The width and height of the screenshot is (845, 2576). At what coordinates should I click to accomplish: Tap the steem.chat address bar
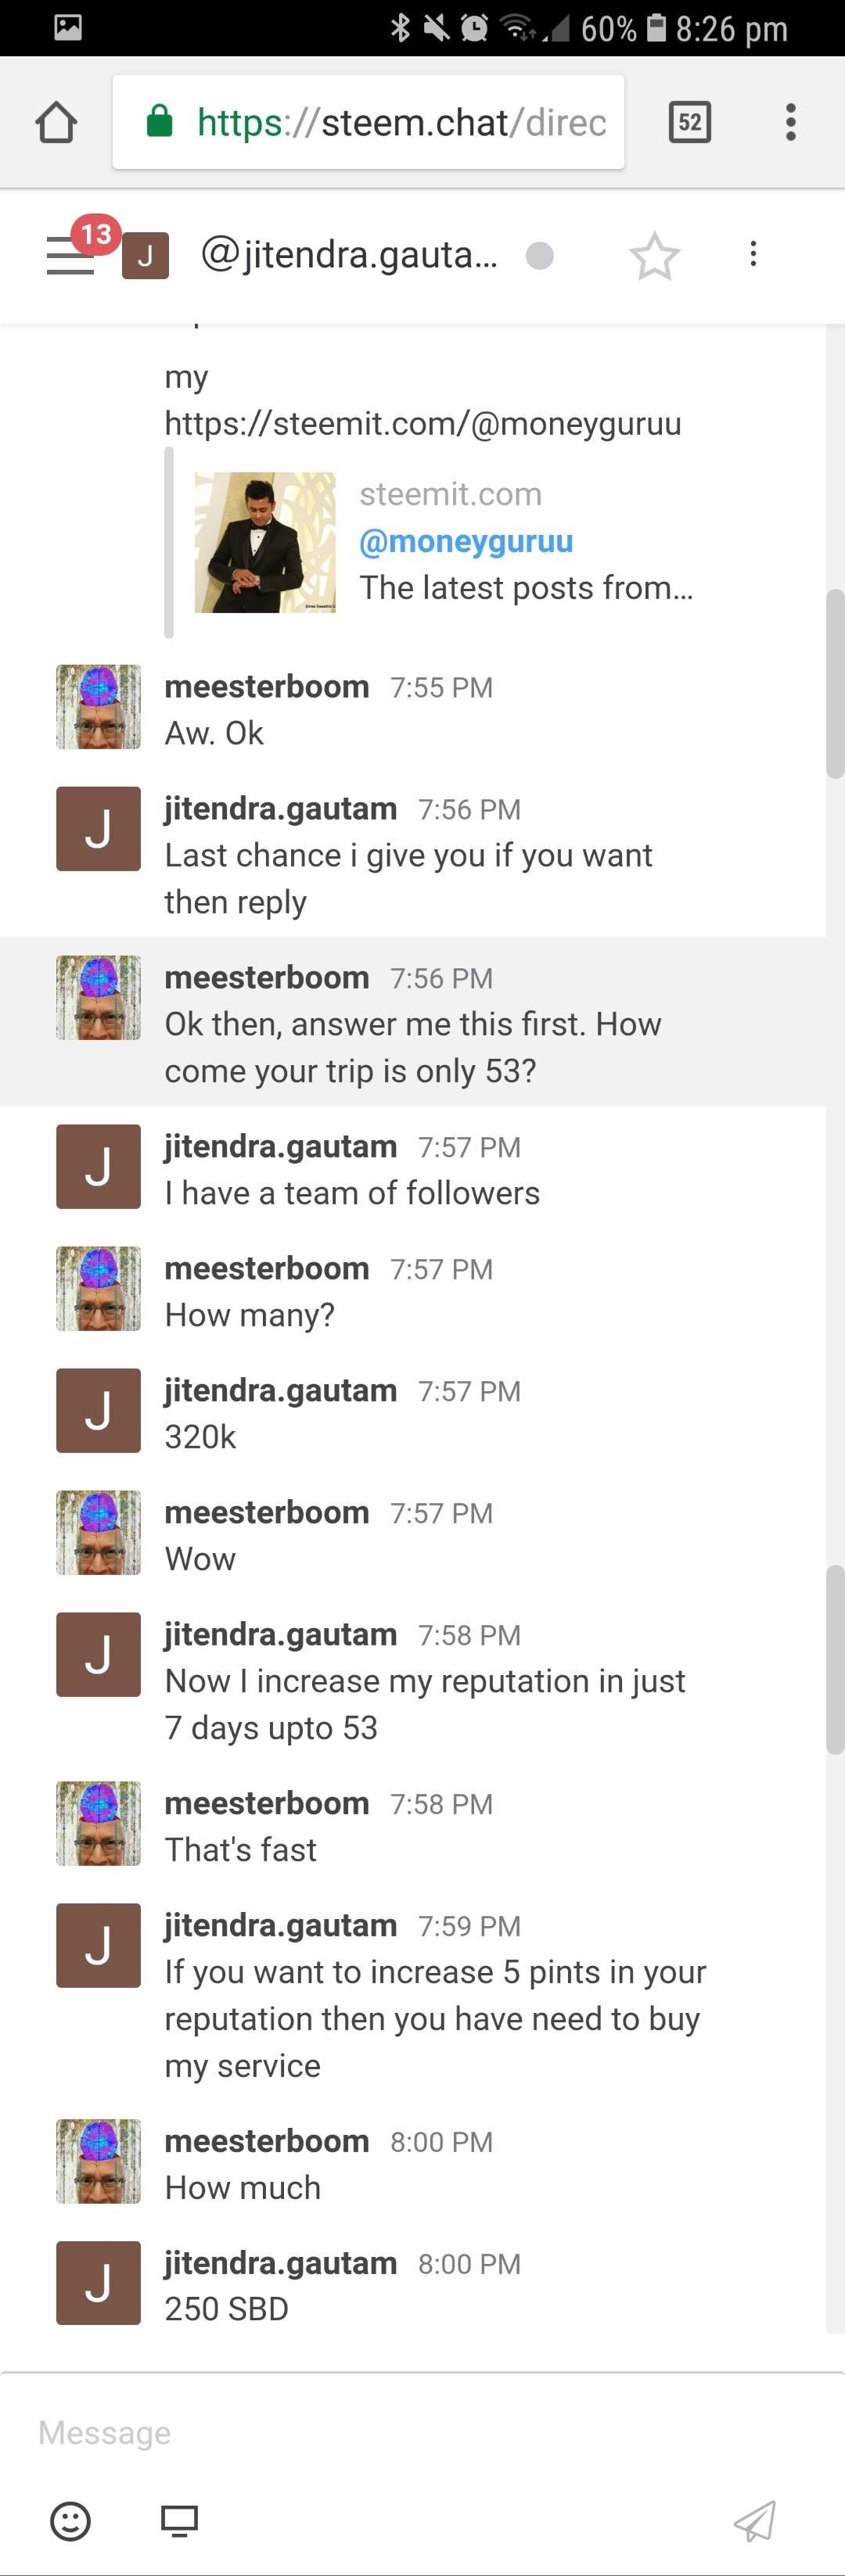(x=368, y=122)
